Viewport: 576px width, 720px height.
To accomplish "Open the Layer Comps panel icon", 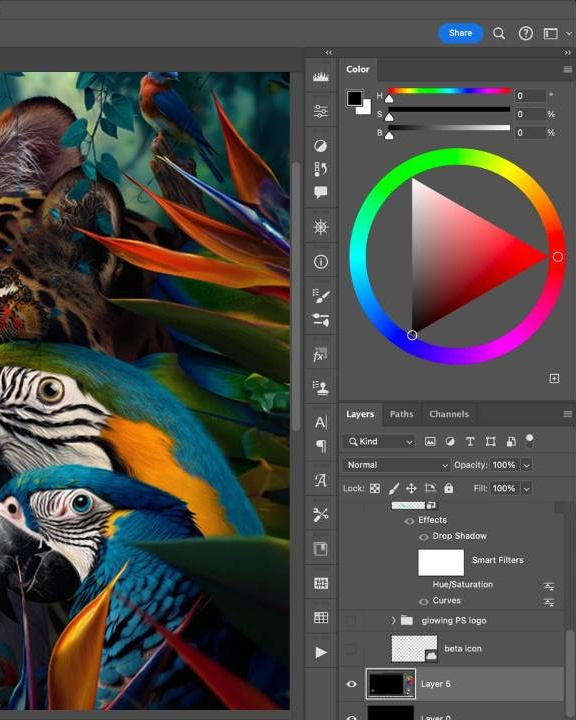I will [321, 549].
